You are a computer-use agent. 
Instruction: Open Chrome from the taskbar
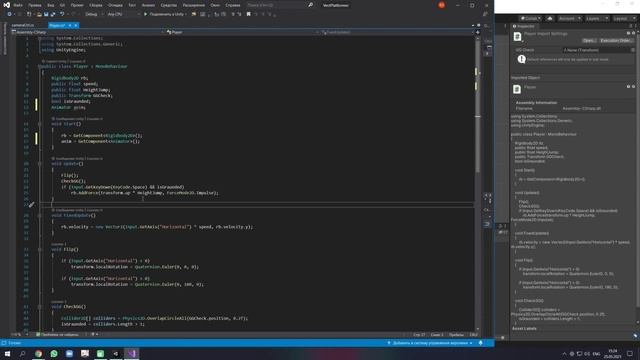point(38,353)
